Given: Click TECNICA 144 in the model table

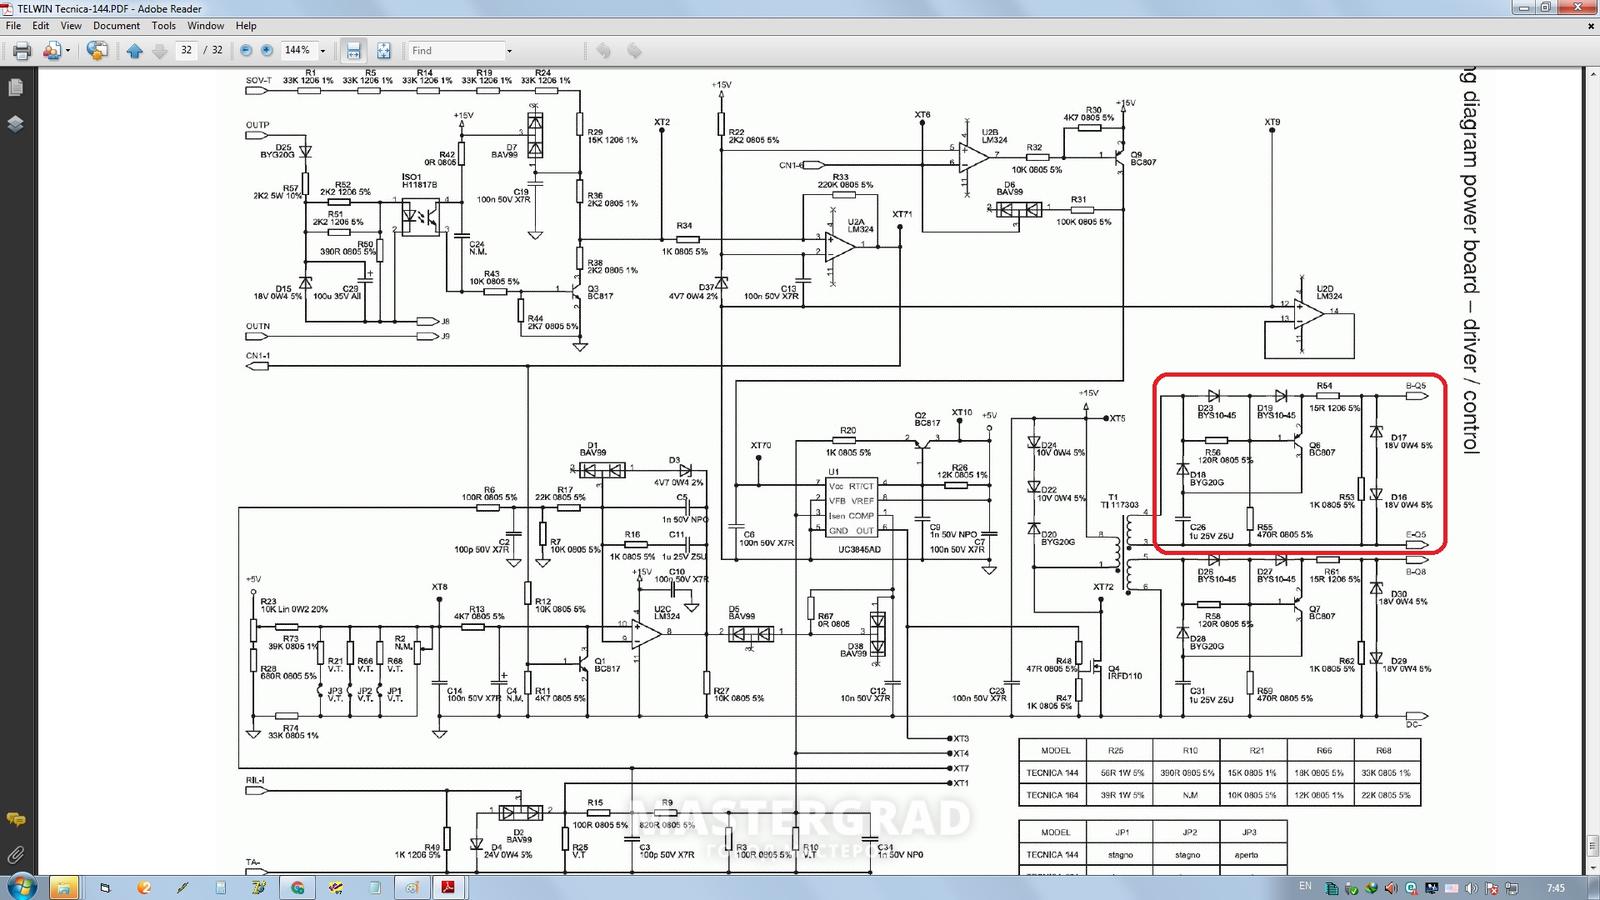Looking at the screenshot, I should pyautogui.click(x=1052, y=773).
